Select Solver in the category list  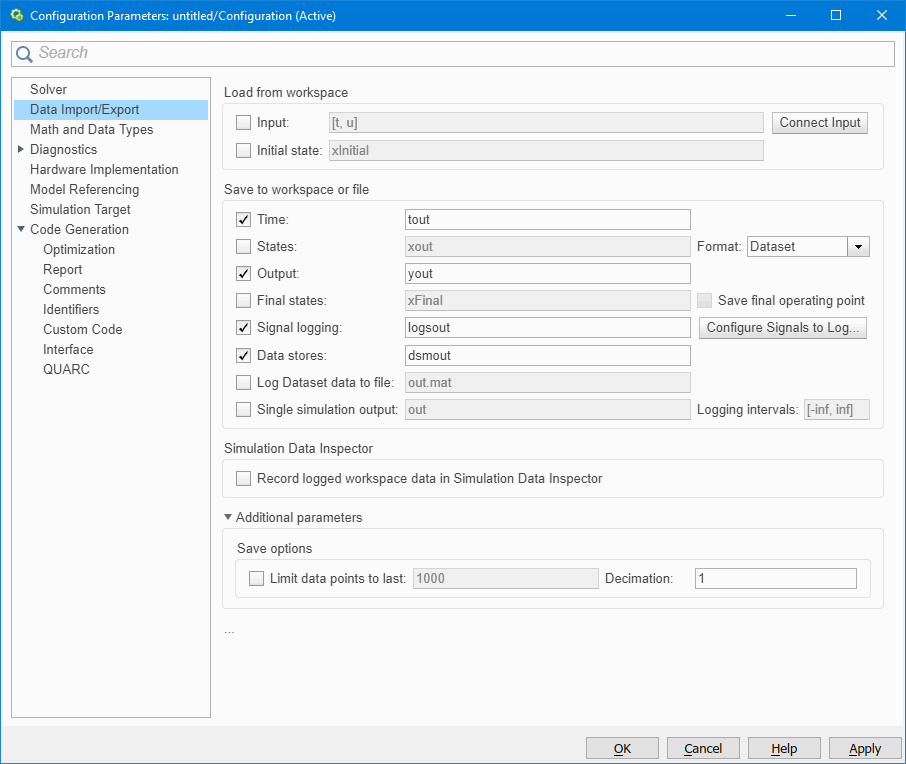click(48, 90)
